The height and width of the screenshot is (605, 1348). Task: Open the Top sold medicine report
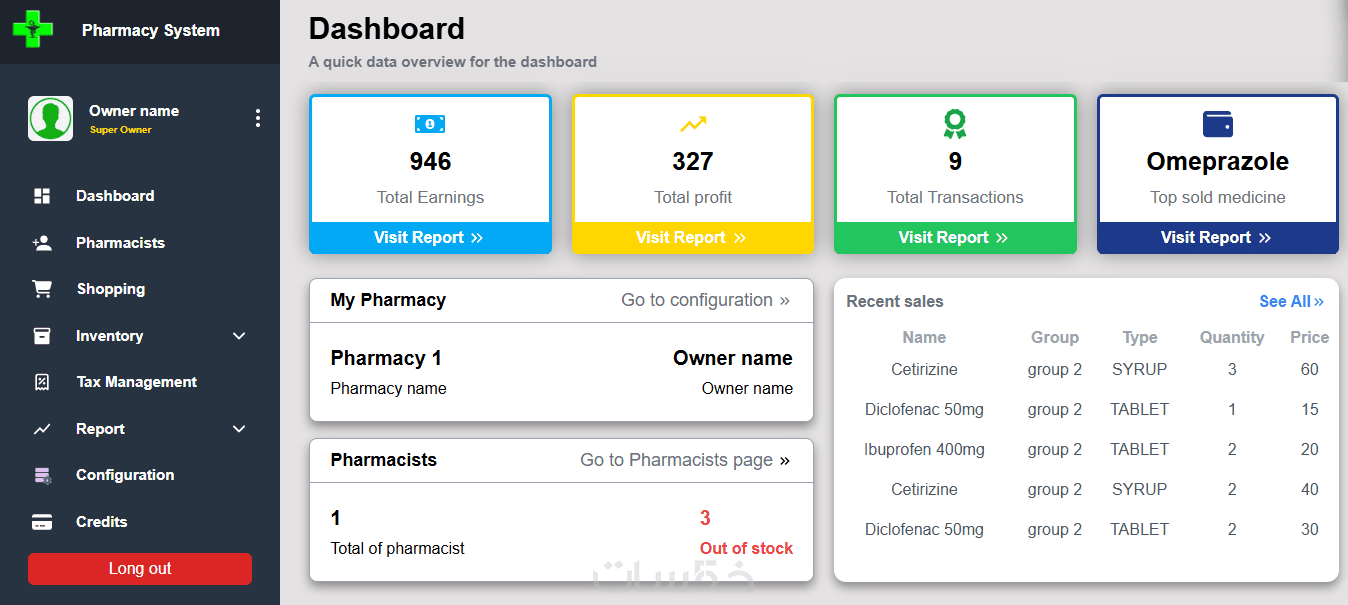(x=1216, y=238)
